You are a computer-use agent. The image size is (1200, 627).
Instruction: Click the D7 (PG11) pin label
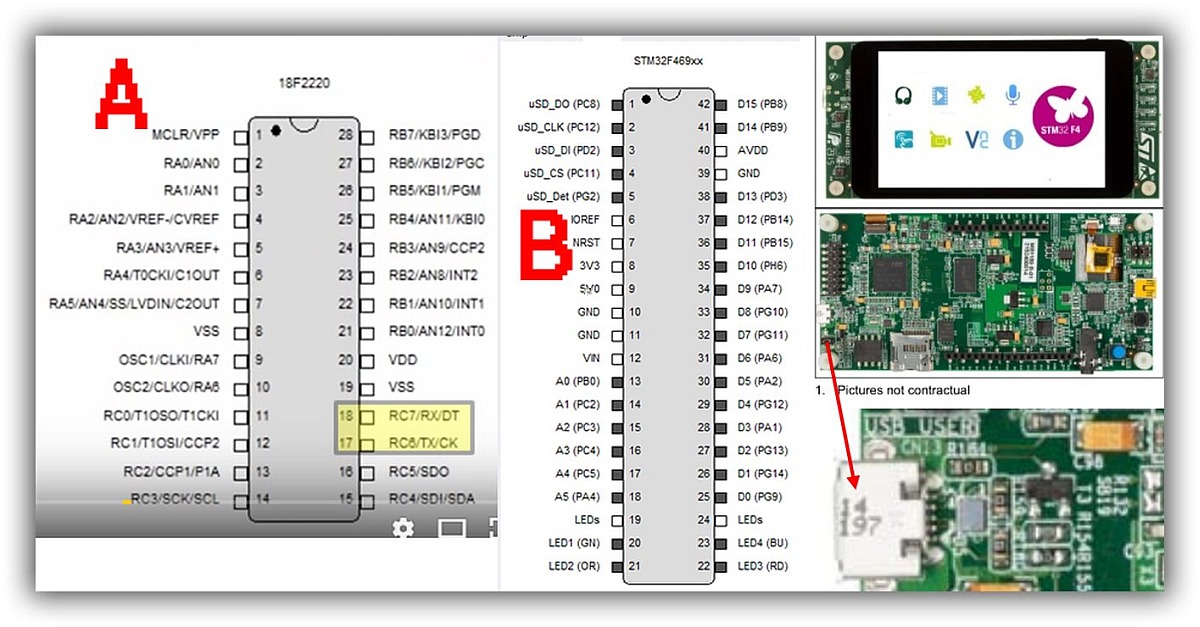click(x=763, y=335)
